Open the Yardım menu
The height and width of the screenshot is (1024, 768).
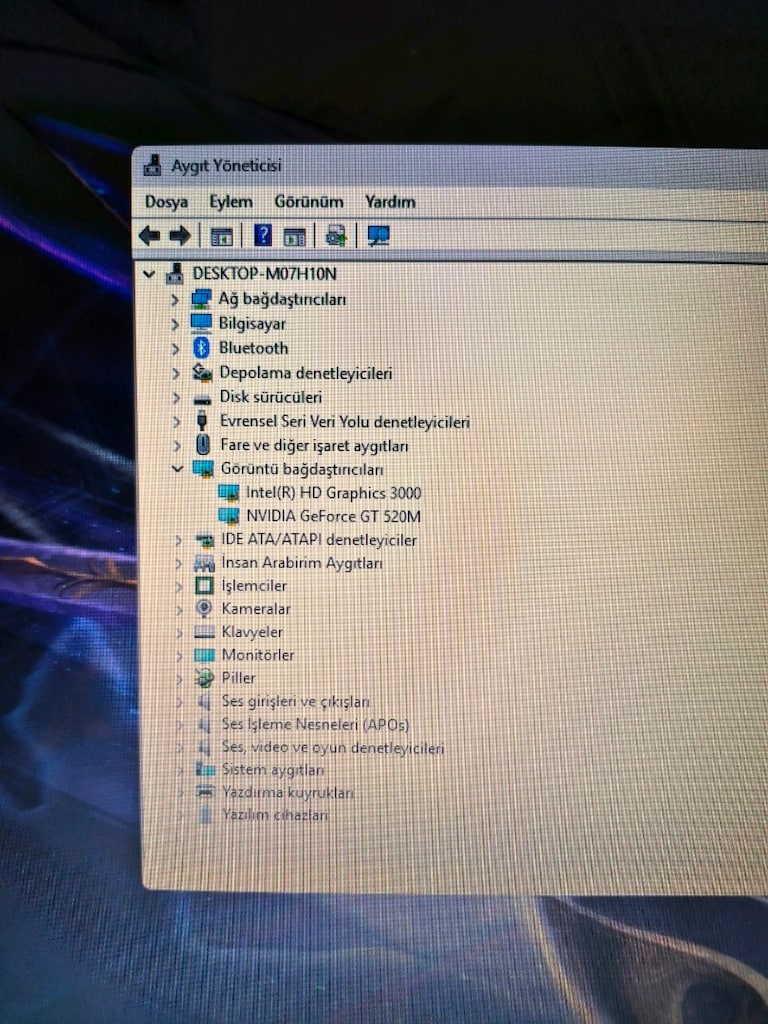[x=390, y=202]
